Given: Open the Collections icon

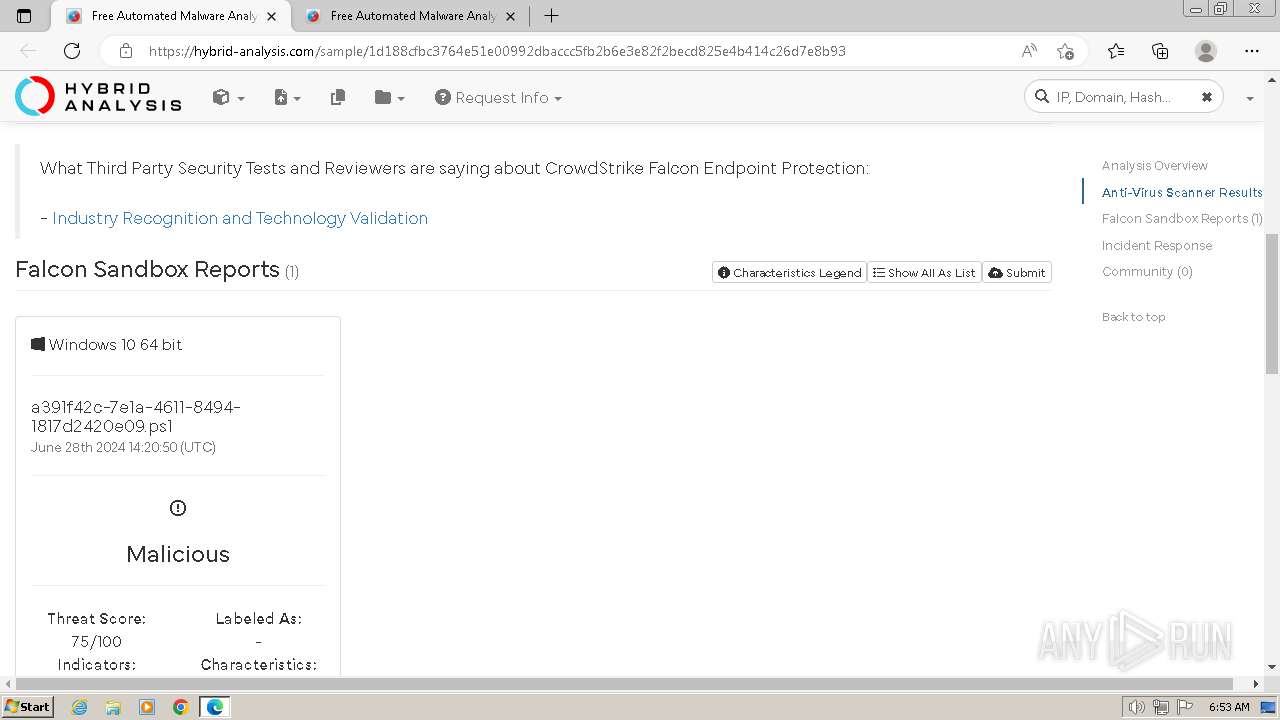Looking at the screenshot, I should point(1160,51).
